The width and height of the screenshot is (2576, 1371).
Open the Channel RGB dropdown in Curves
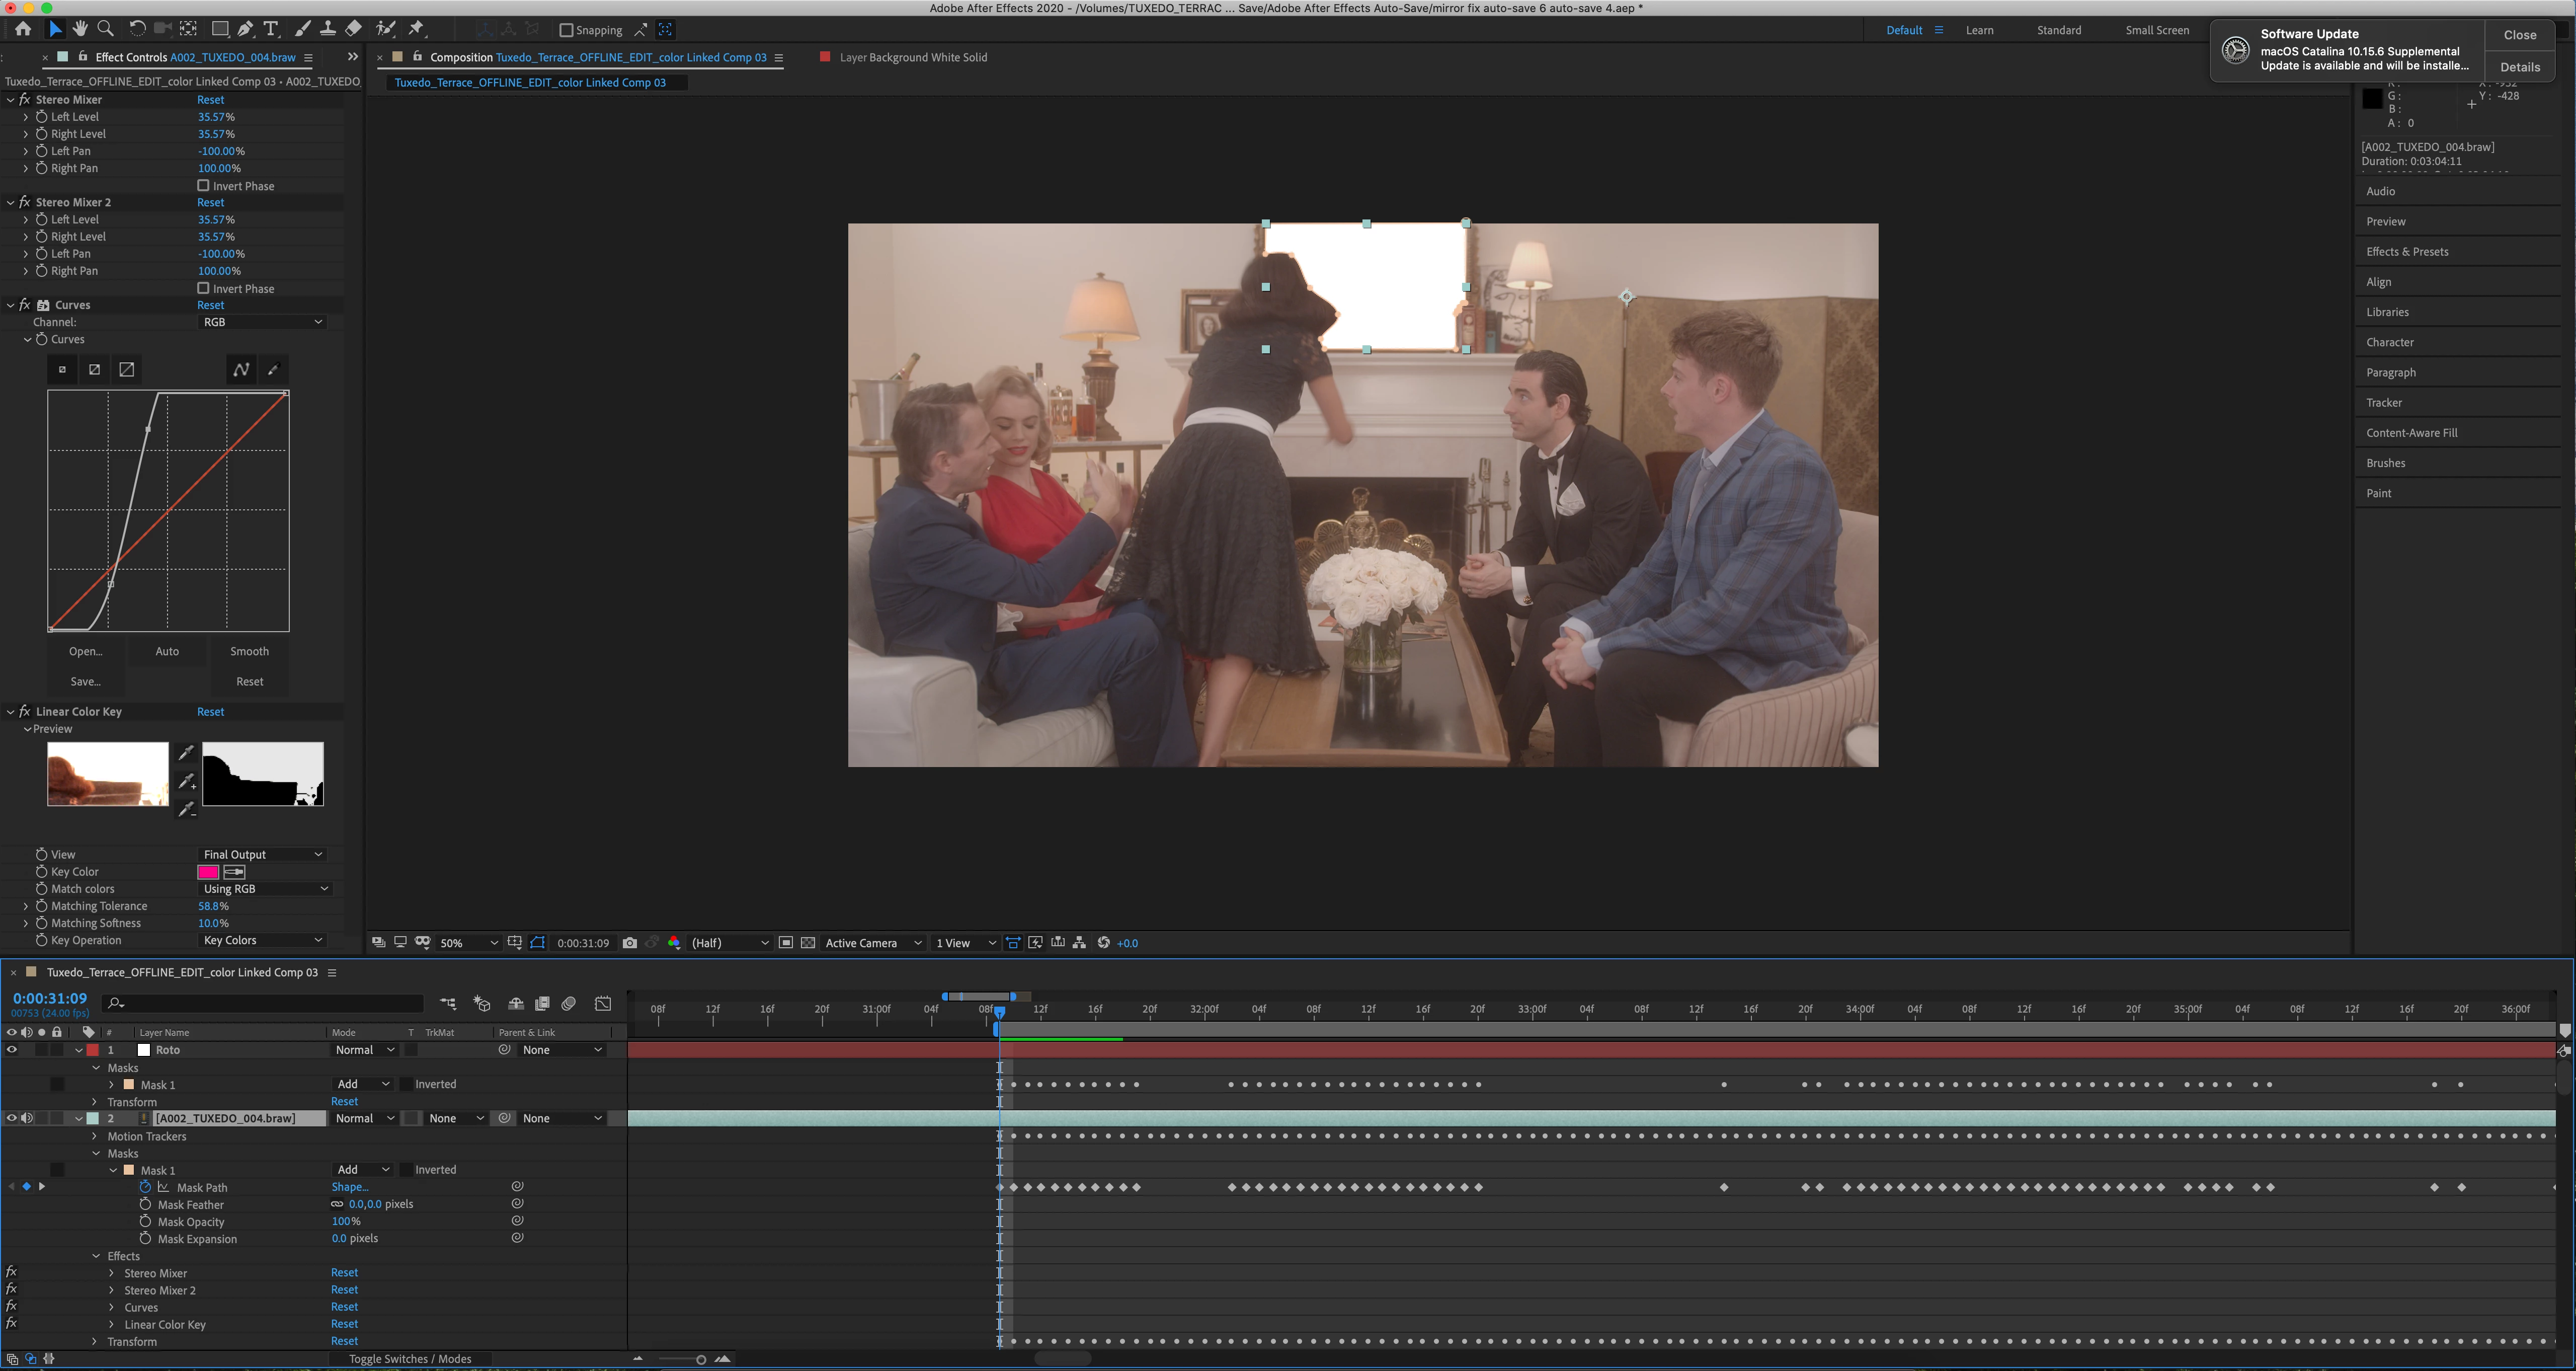pos(262,322)
